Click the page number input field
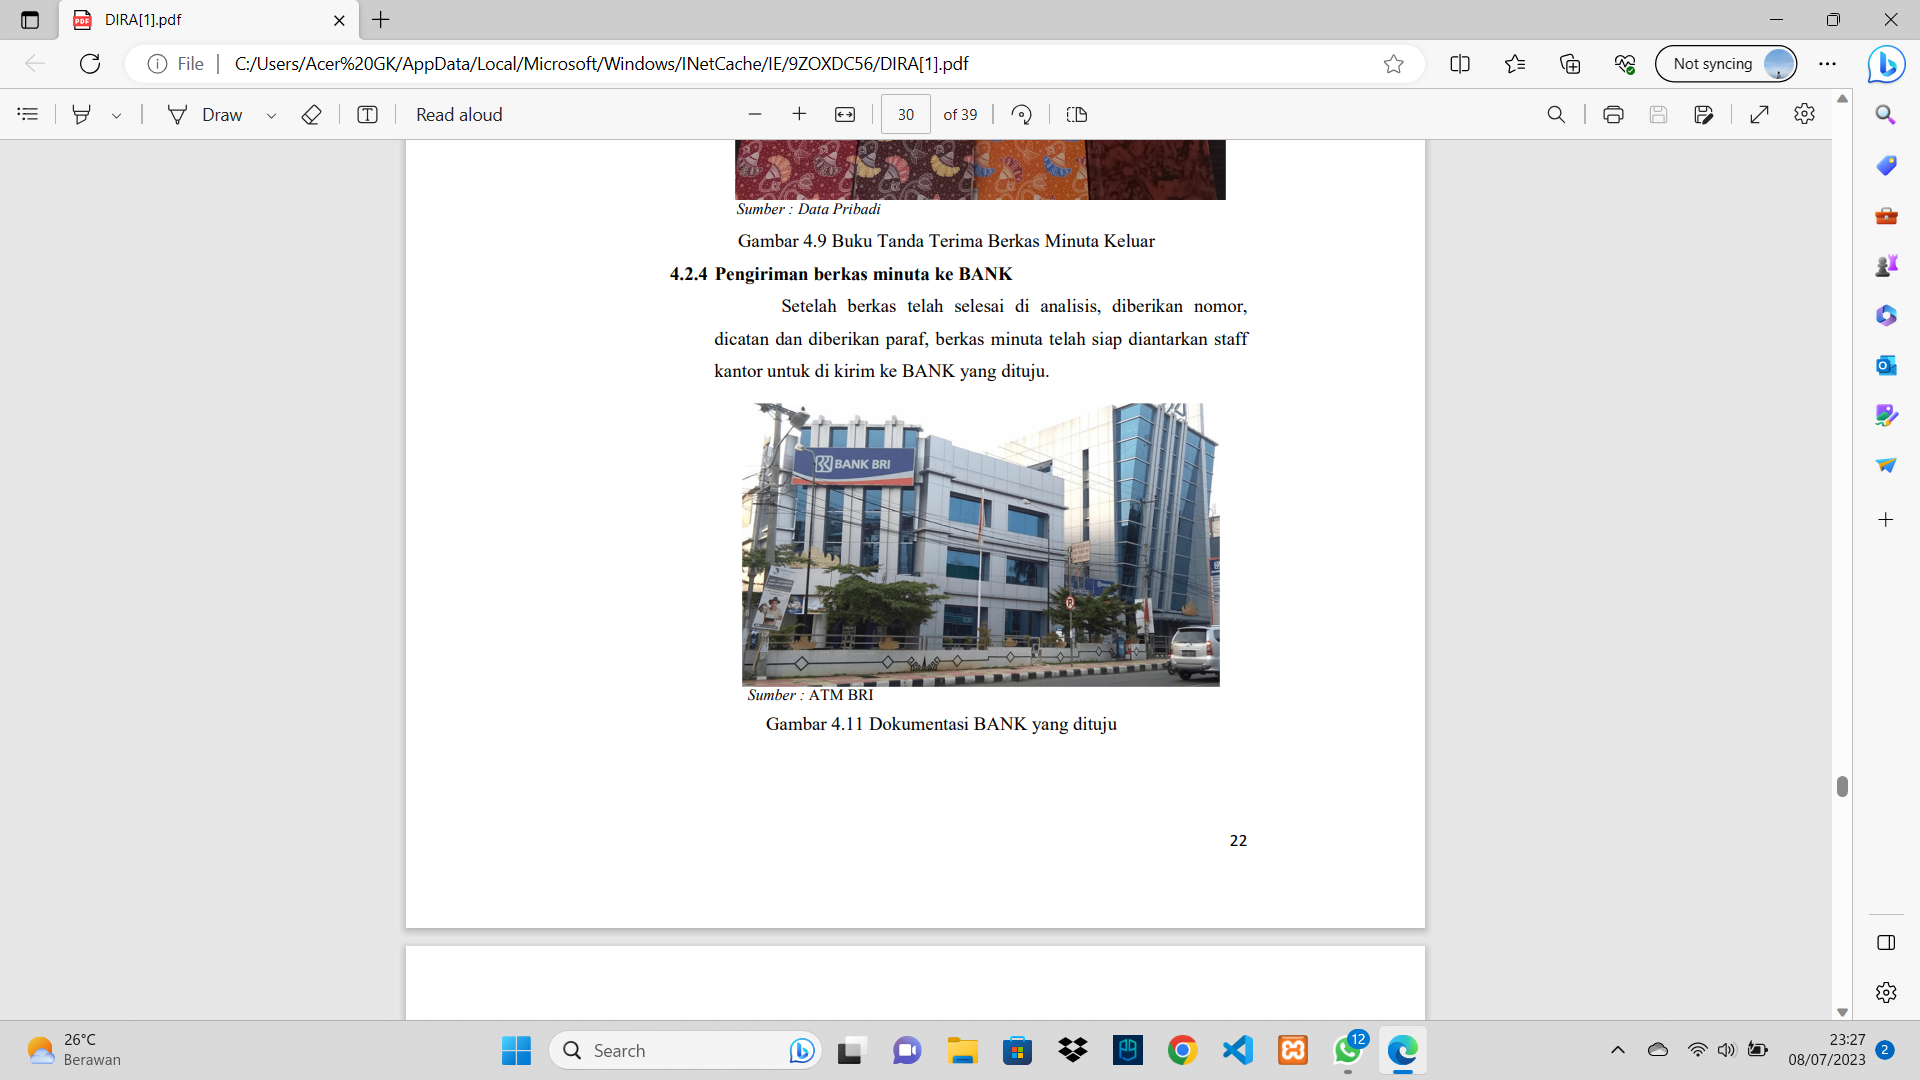 pos(905,114)
